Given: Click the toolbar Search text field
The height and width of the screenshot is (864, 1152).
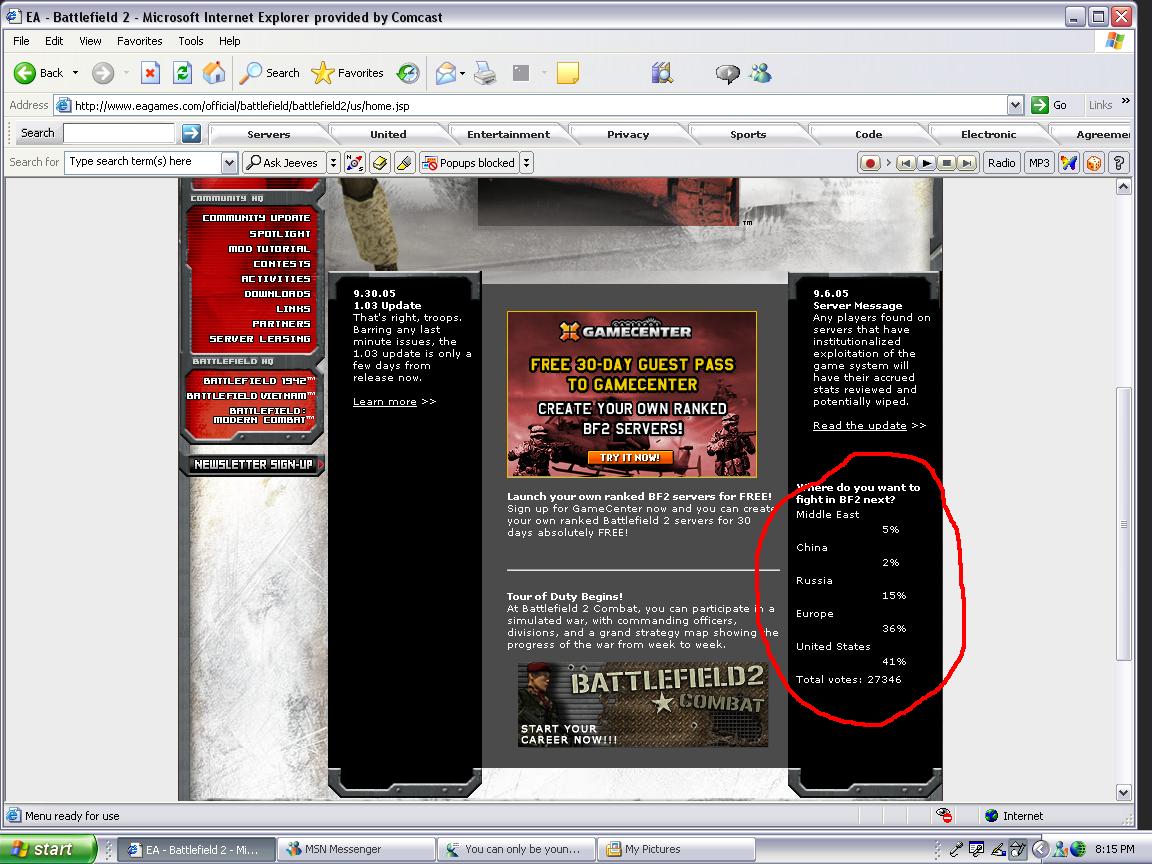Looking at the screenshot, I should (x=119, y=133).
